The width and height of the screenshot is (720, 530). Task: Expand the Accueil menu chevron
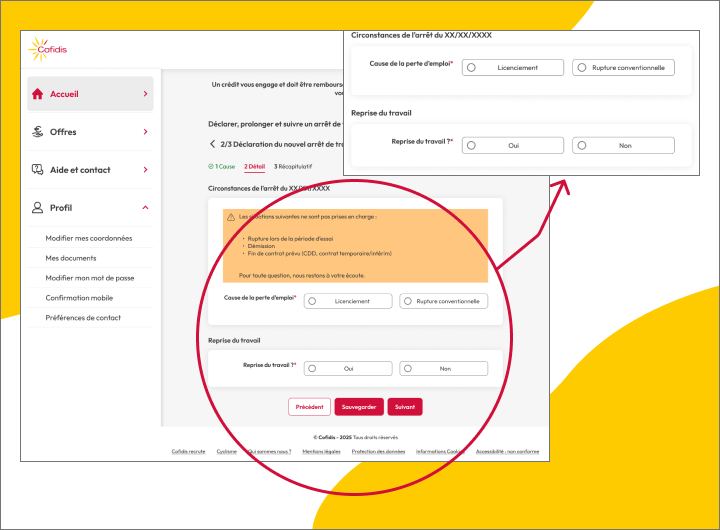[145, 94]
